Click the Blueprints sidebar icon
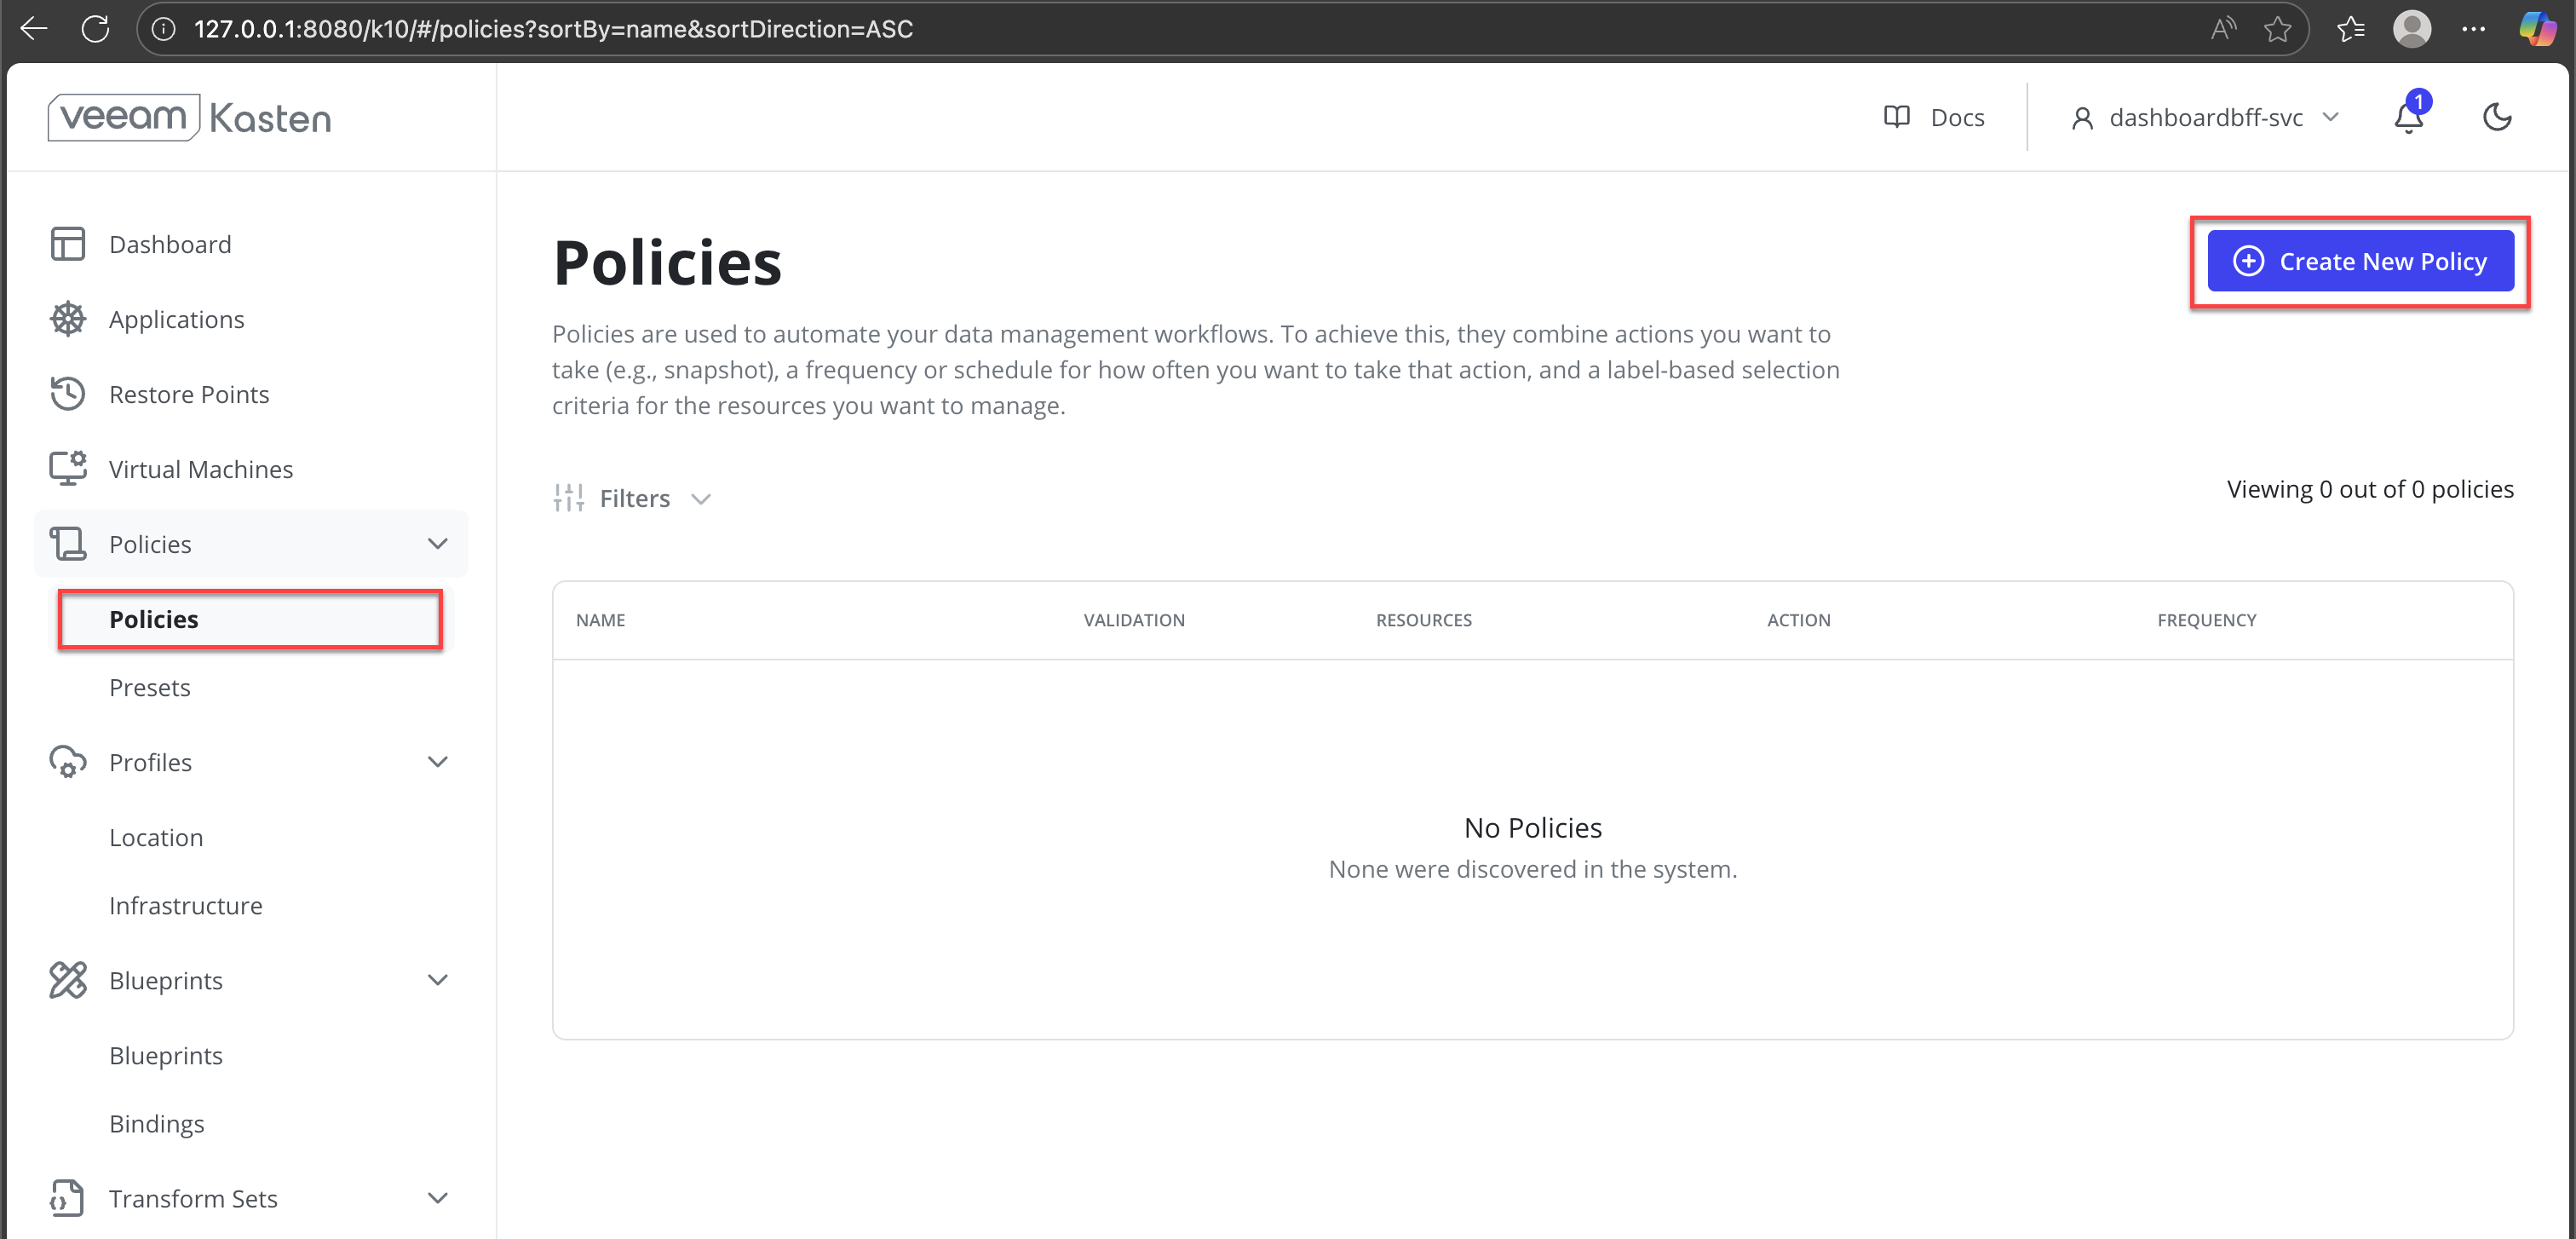This screenshot has height=1239, width=2576. pyautogui.click(x=67, y=980)
